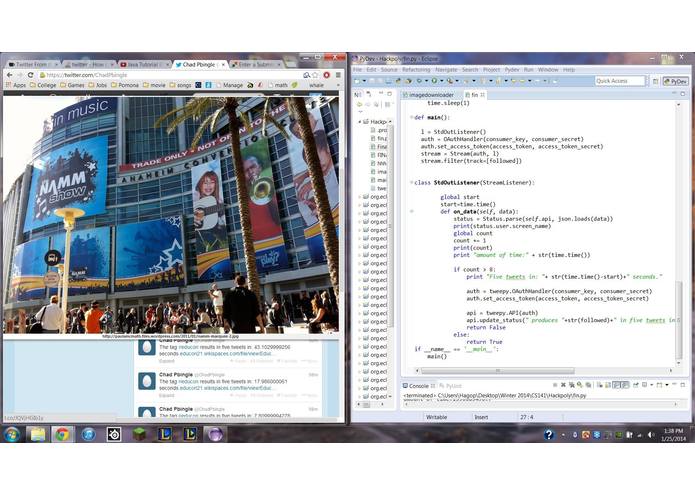695x494 pixels.
Task: Open iTunes from the taskbar
Action: [x=88, y=434]
